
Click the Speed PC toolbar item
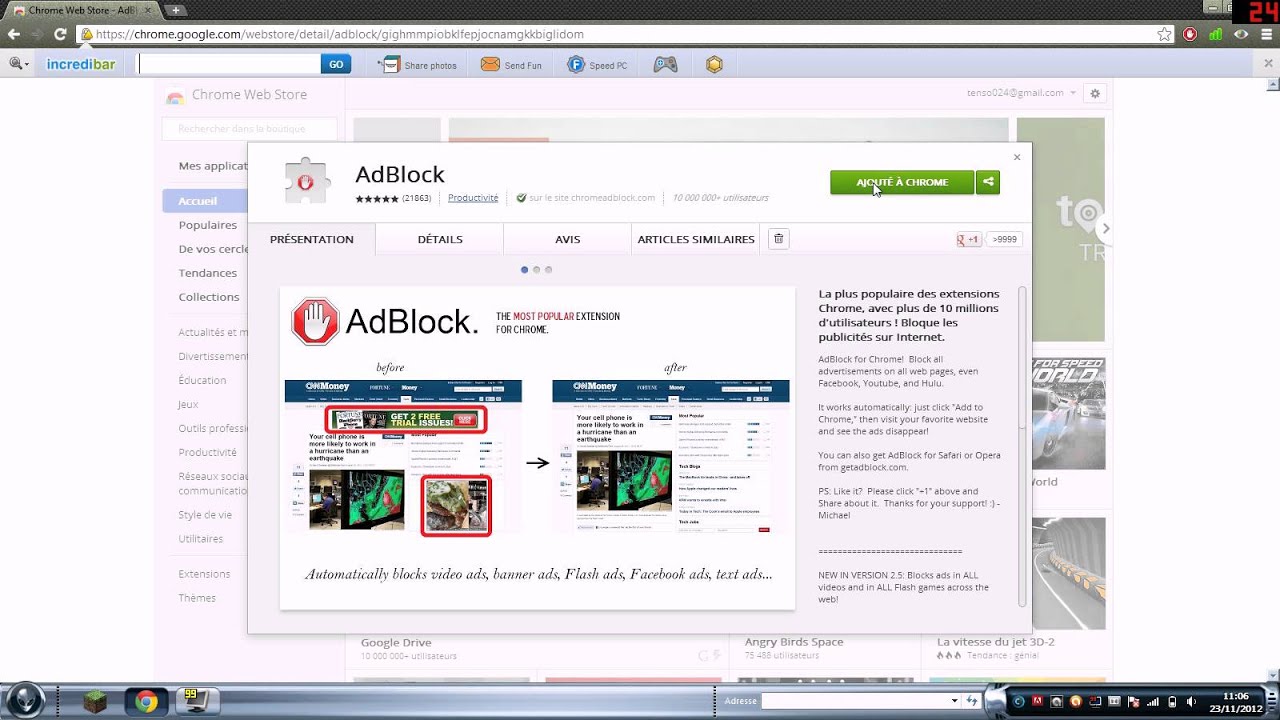tap(598, 65)
